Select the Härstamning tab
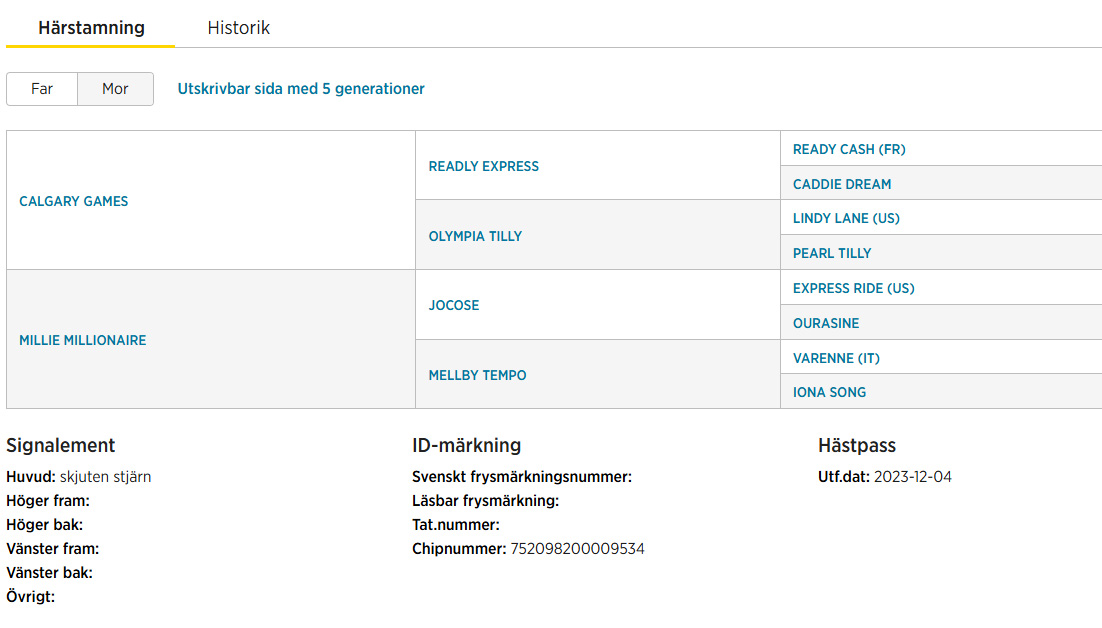The image size is (1102, 628). click(x=91, y=28)
